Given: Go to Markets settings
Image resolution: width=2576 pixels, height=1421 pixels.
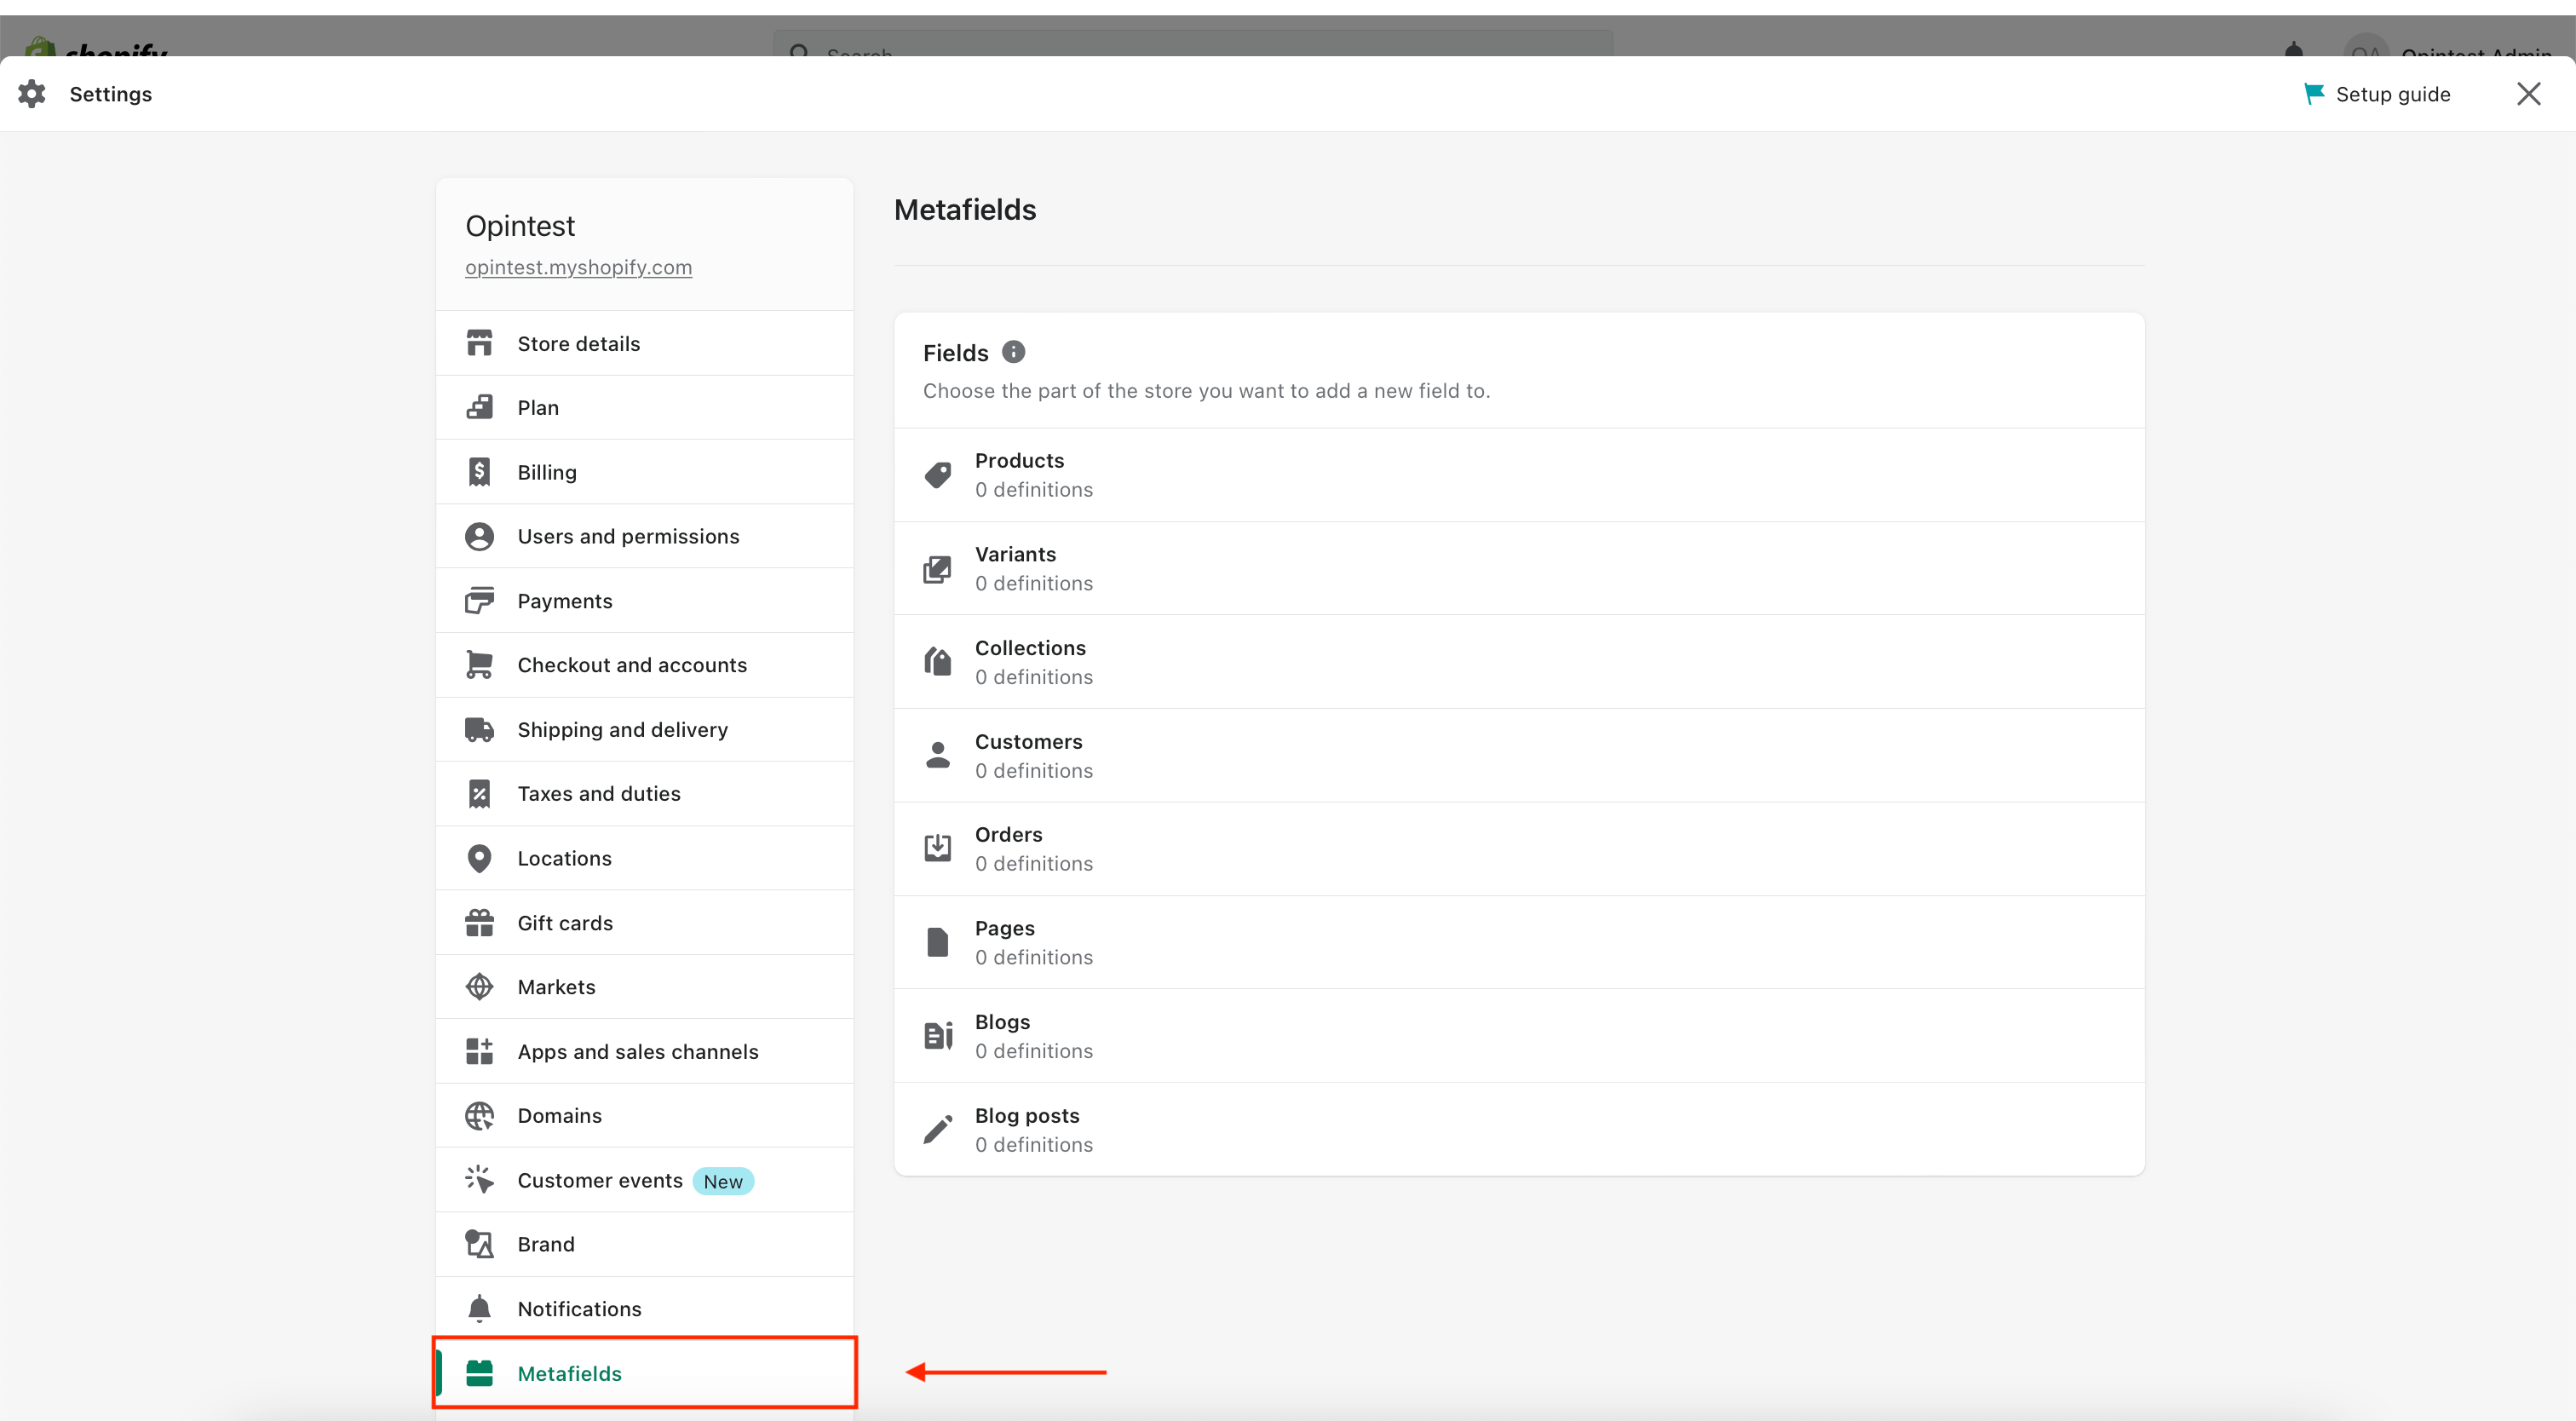Looking at the screenshot, I should coord(644,986).
